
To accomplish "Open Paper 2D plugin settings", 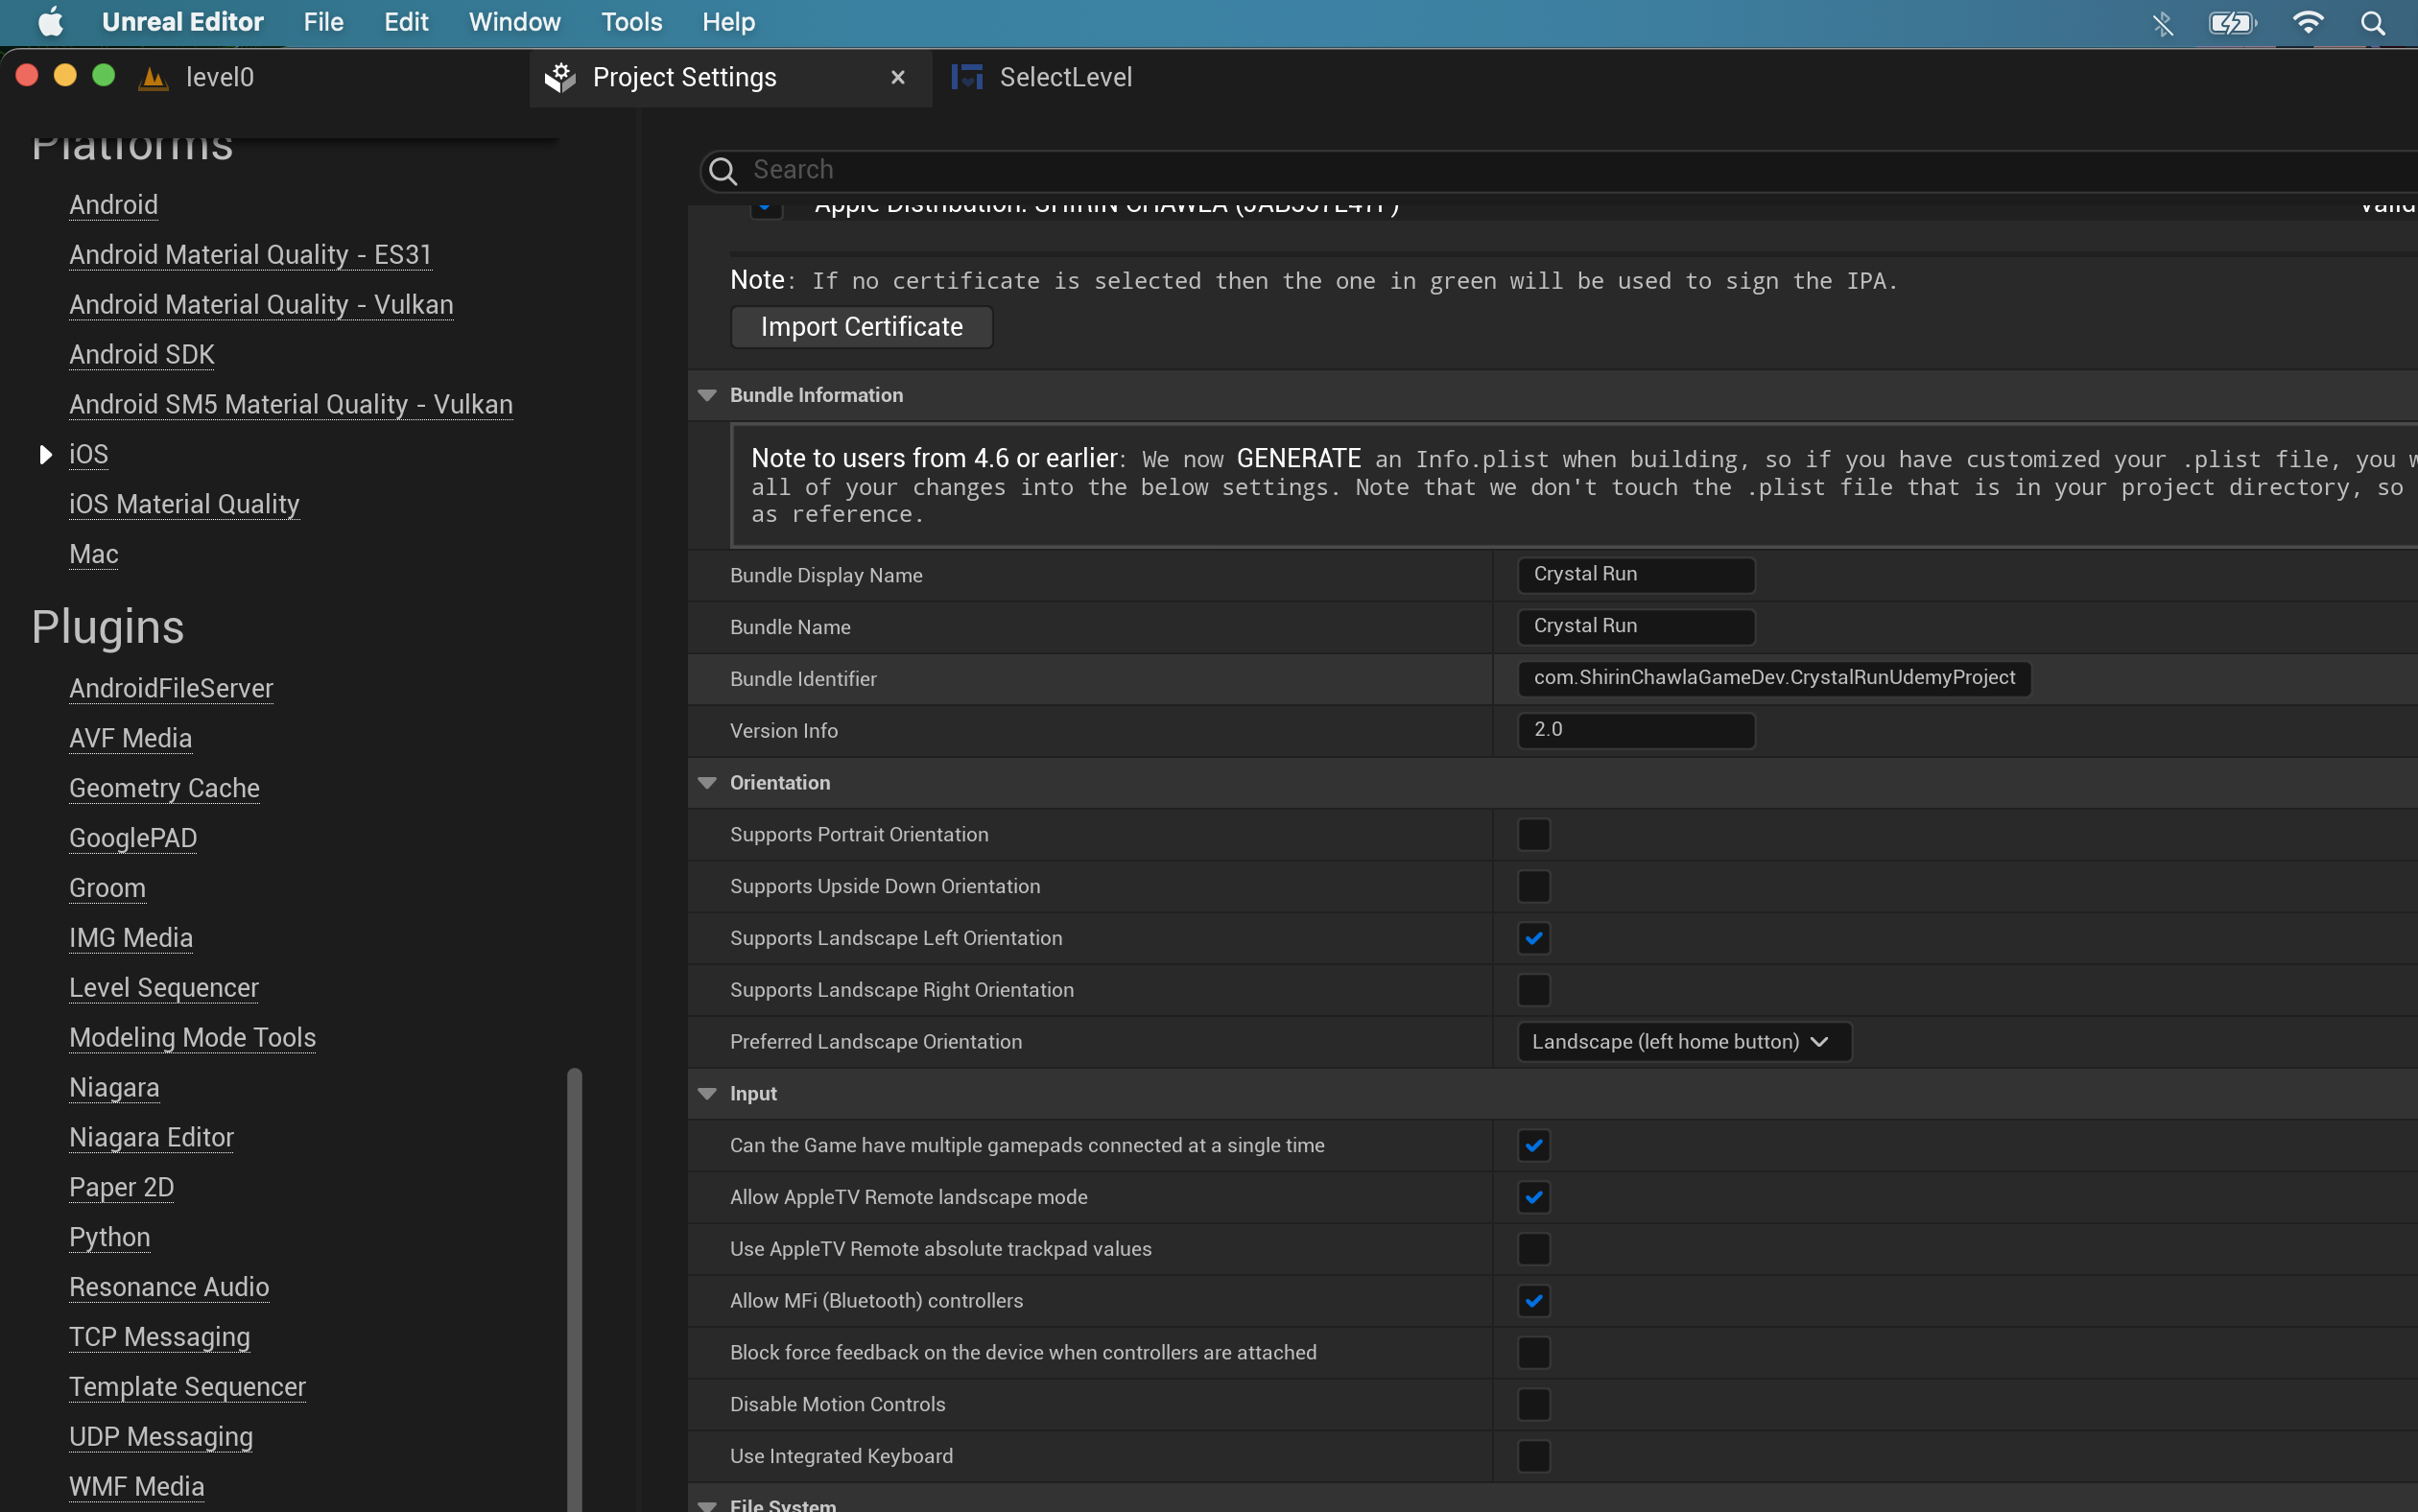I will (x=122, y=1188).
